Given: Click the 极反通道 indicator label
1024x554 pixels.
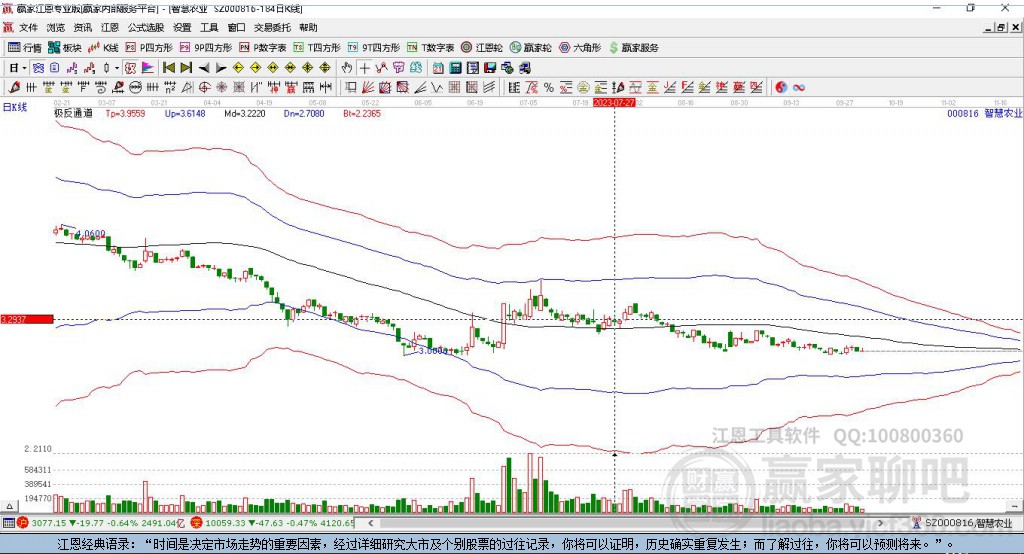Looking at the screenshot, I should (x=73, y=113).
